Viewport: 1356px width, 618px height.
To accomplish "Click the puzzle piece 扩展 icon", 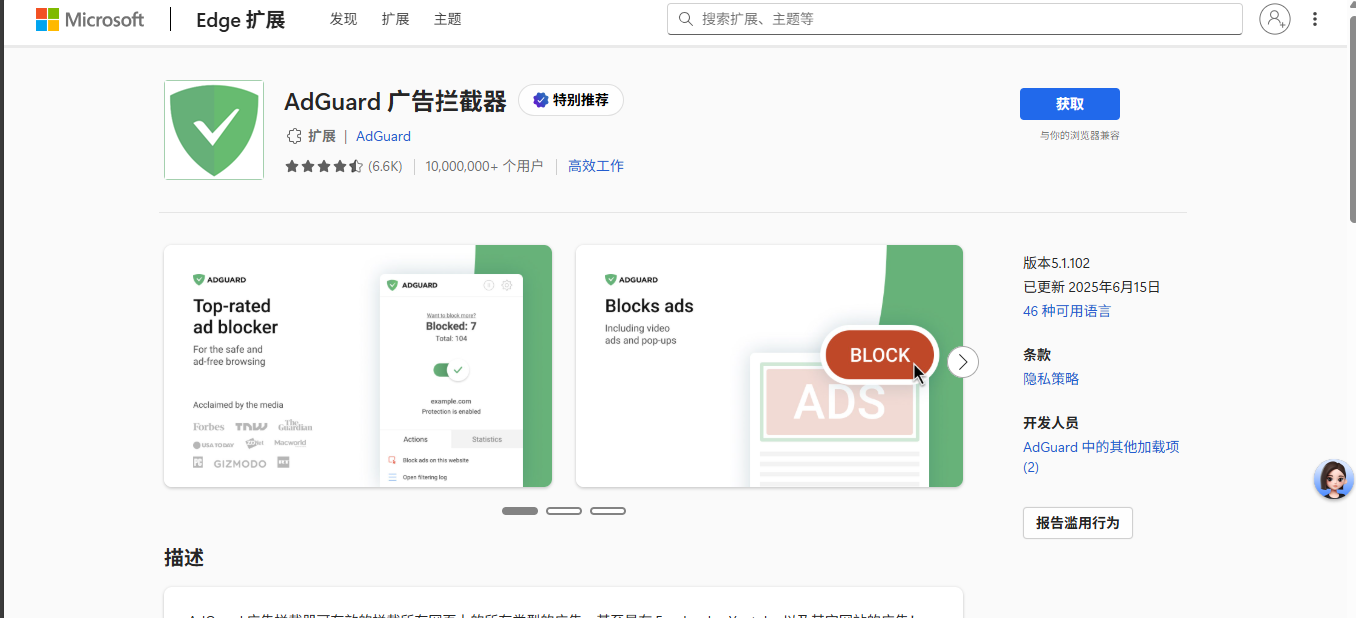I will tap(294, 136).
